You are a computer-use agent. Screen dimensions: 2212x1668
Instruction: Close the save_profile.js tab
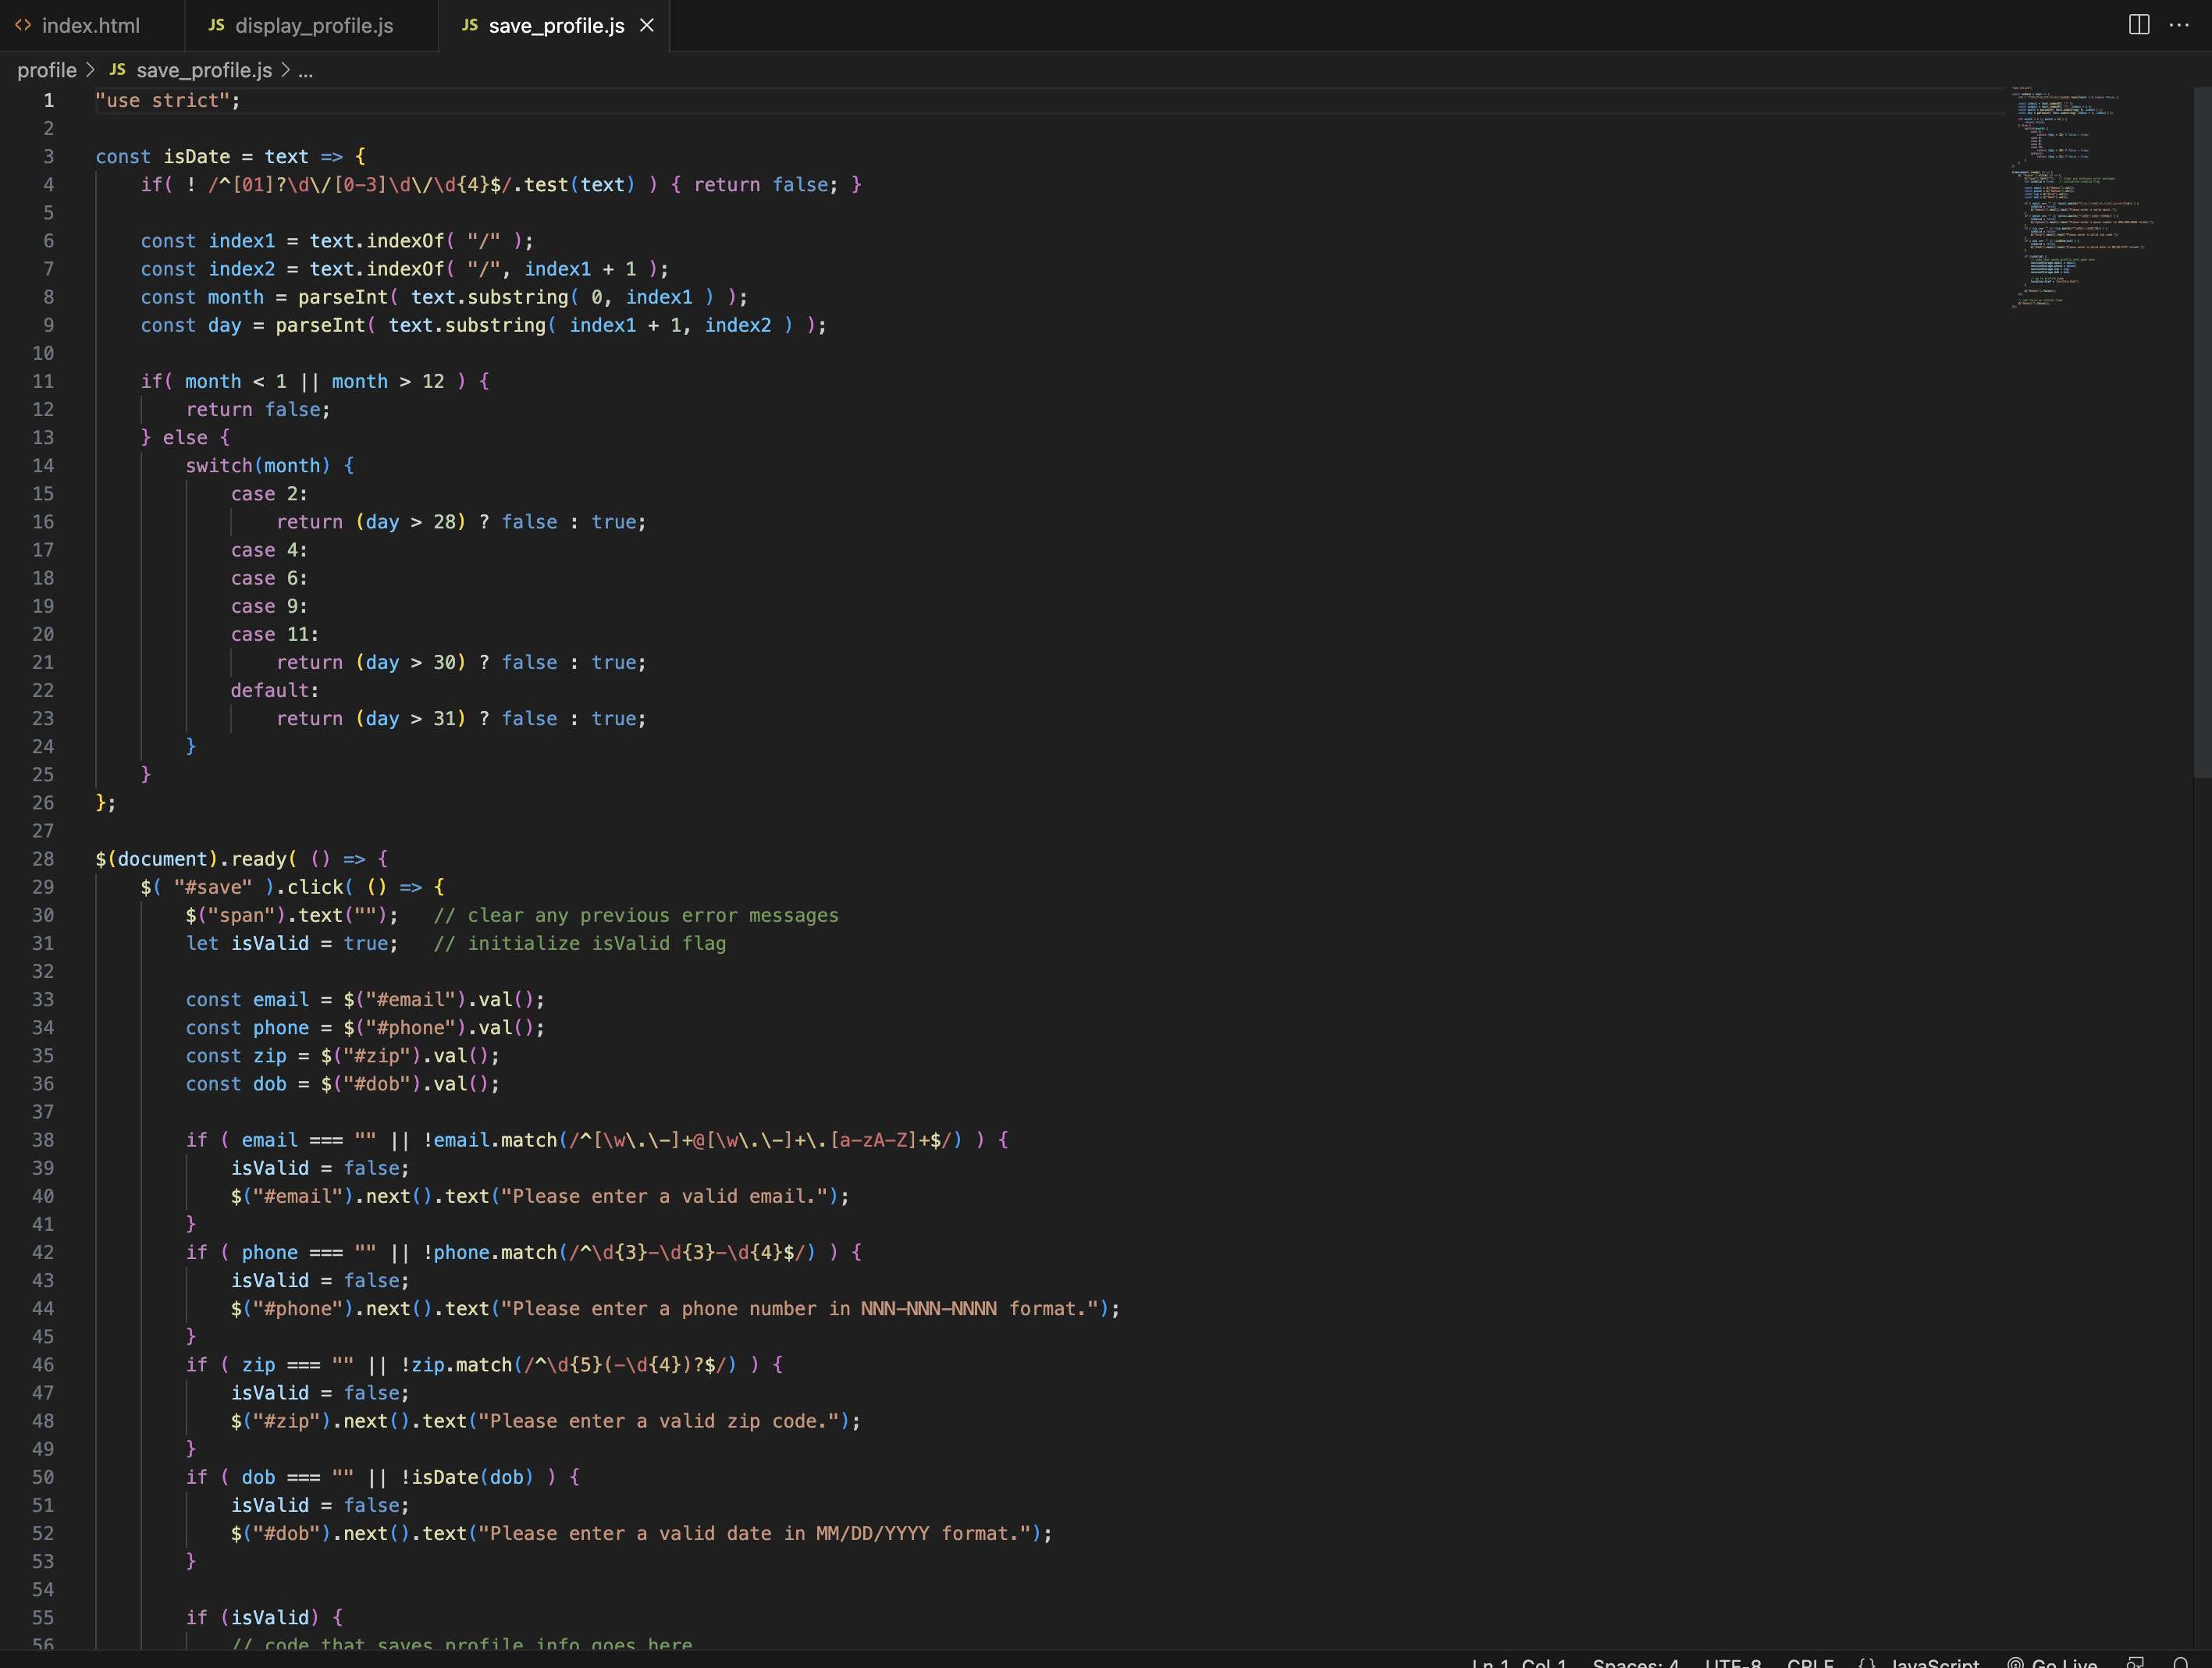click(x=647, y=25)
